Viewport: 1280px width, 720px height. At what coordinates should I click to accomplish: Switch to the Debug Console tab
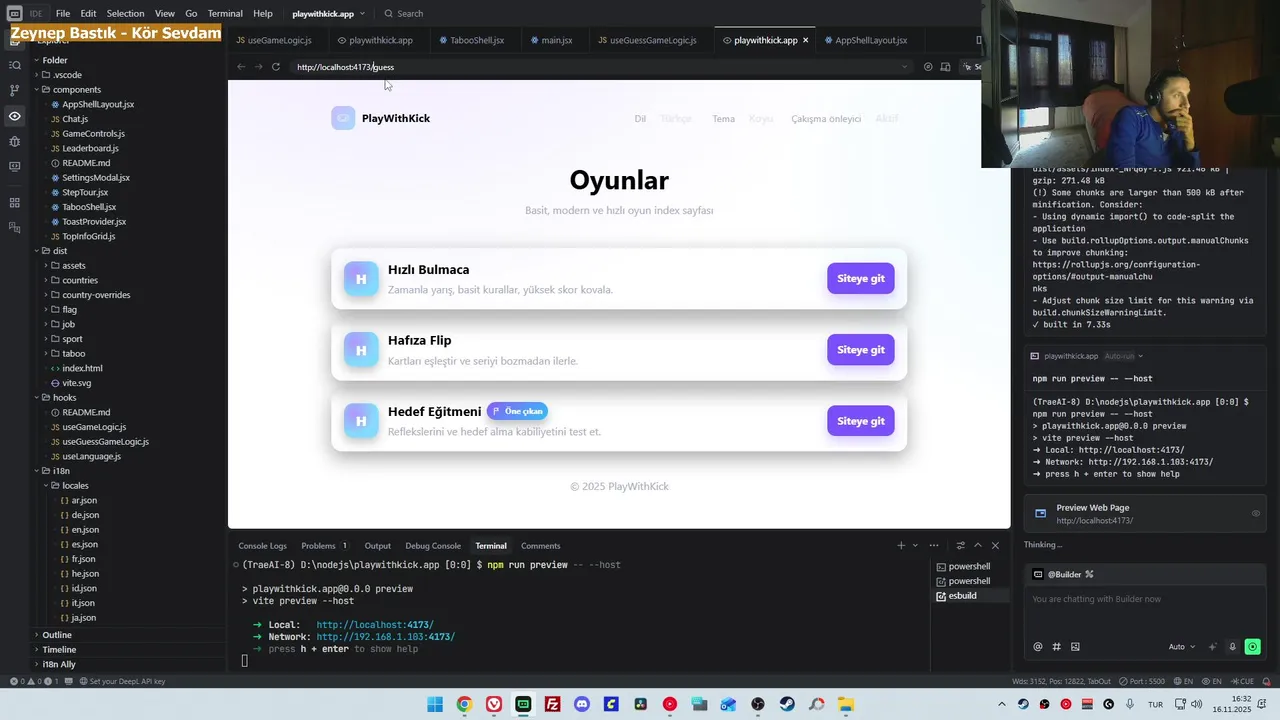(x=433, y=545)
